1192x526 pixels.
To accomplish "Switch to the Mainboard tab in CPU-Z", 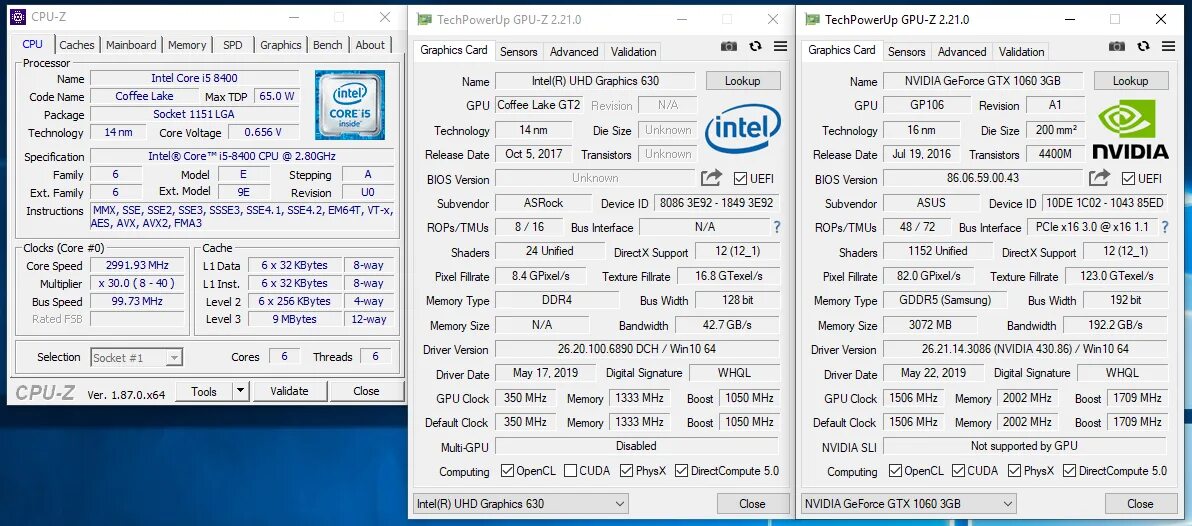I will click(x=131, y=45).
